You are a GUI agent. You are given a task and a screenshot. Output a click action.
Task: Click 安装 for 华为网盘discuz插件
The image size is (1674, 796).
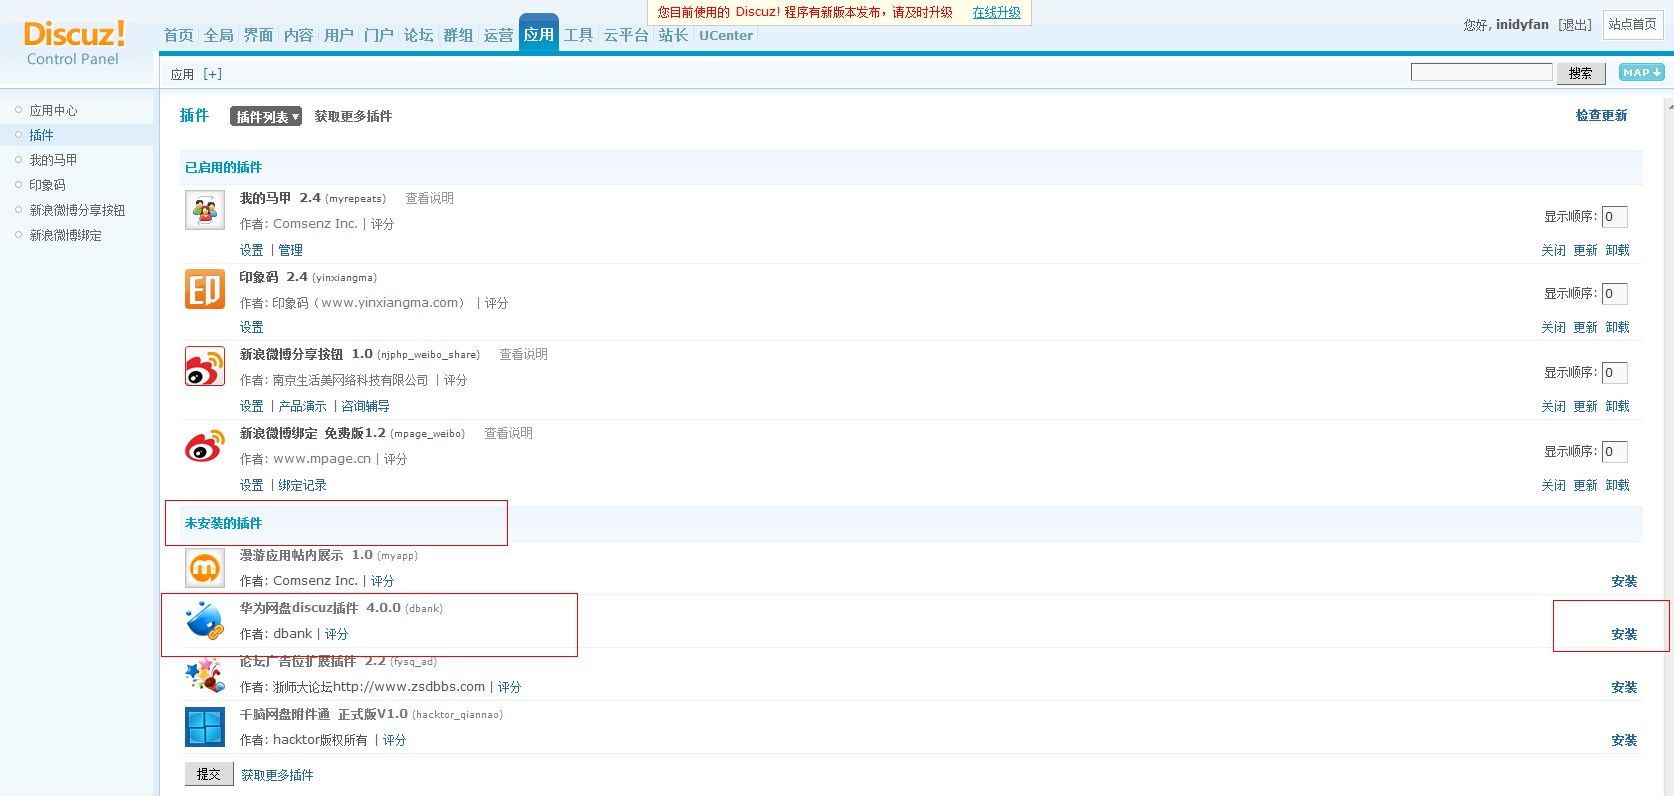click(1624, 634)
